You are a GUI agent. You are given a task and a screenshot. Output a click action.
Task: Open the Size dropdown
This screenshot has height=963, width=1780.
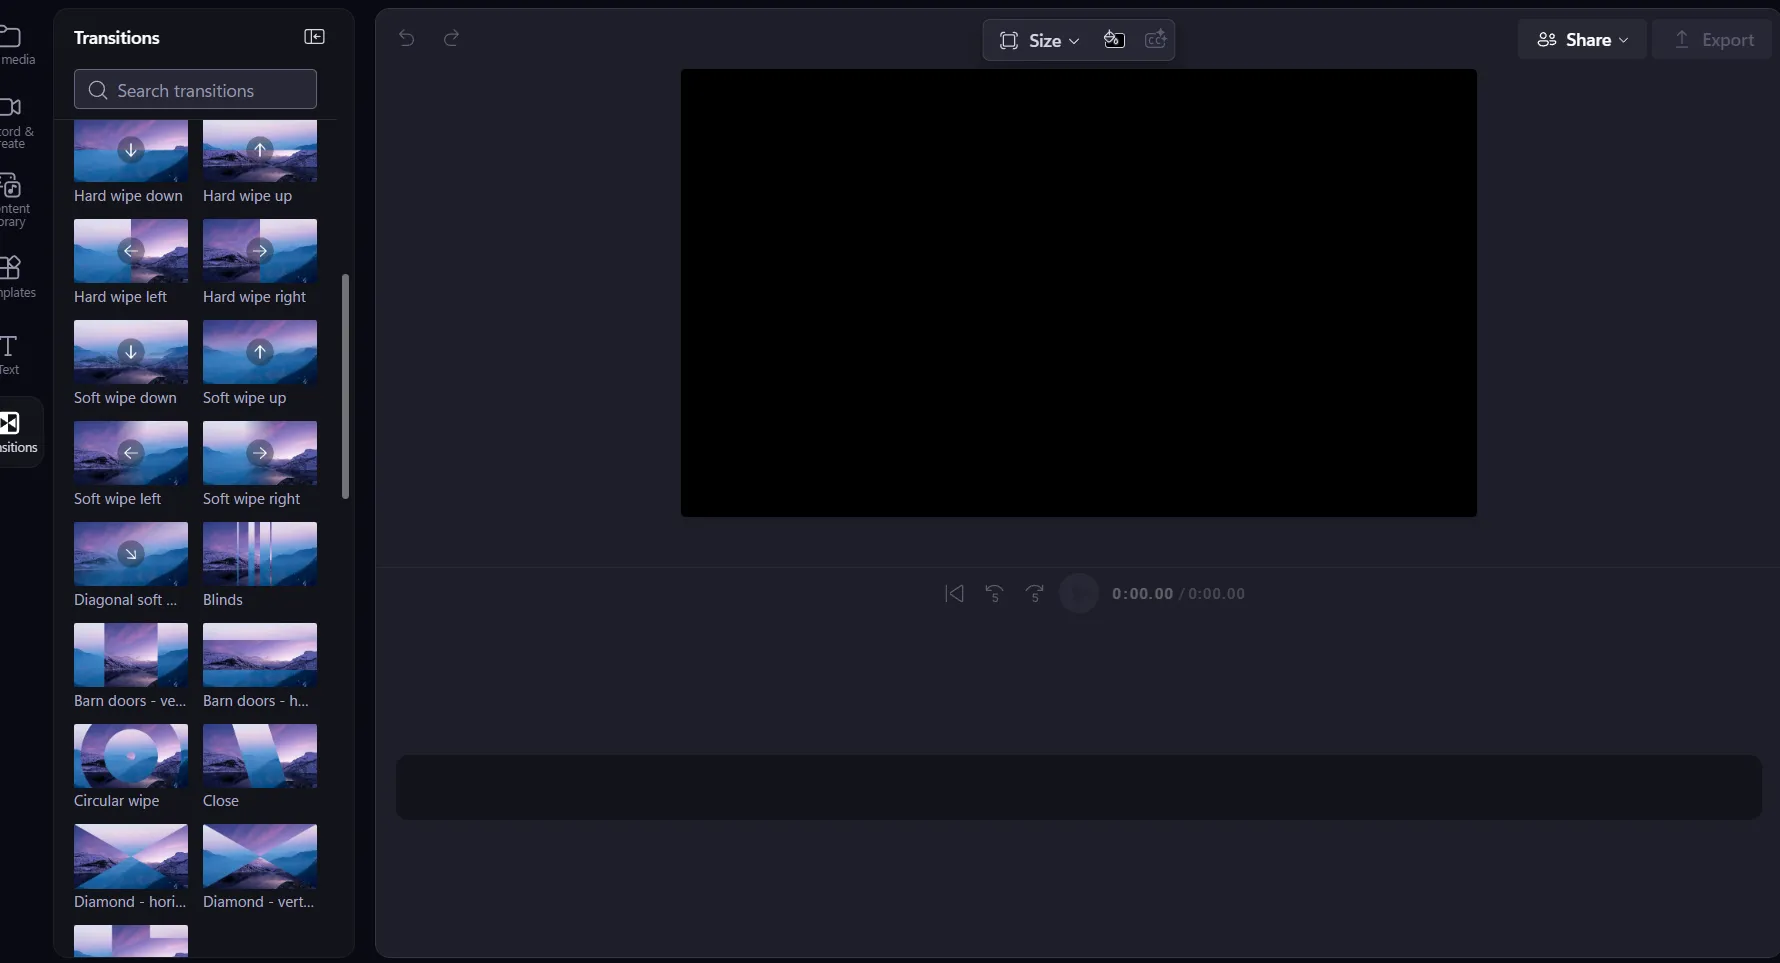[x=1039, y=40]
